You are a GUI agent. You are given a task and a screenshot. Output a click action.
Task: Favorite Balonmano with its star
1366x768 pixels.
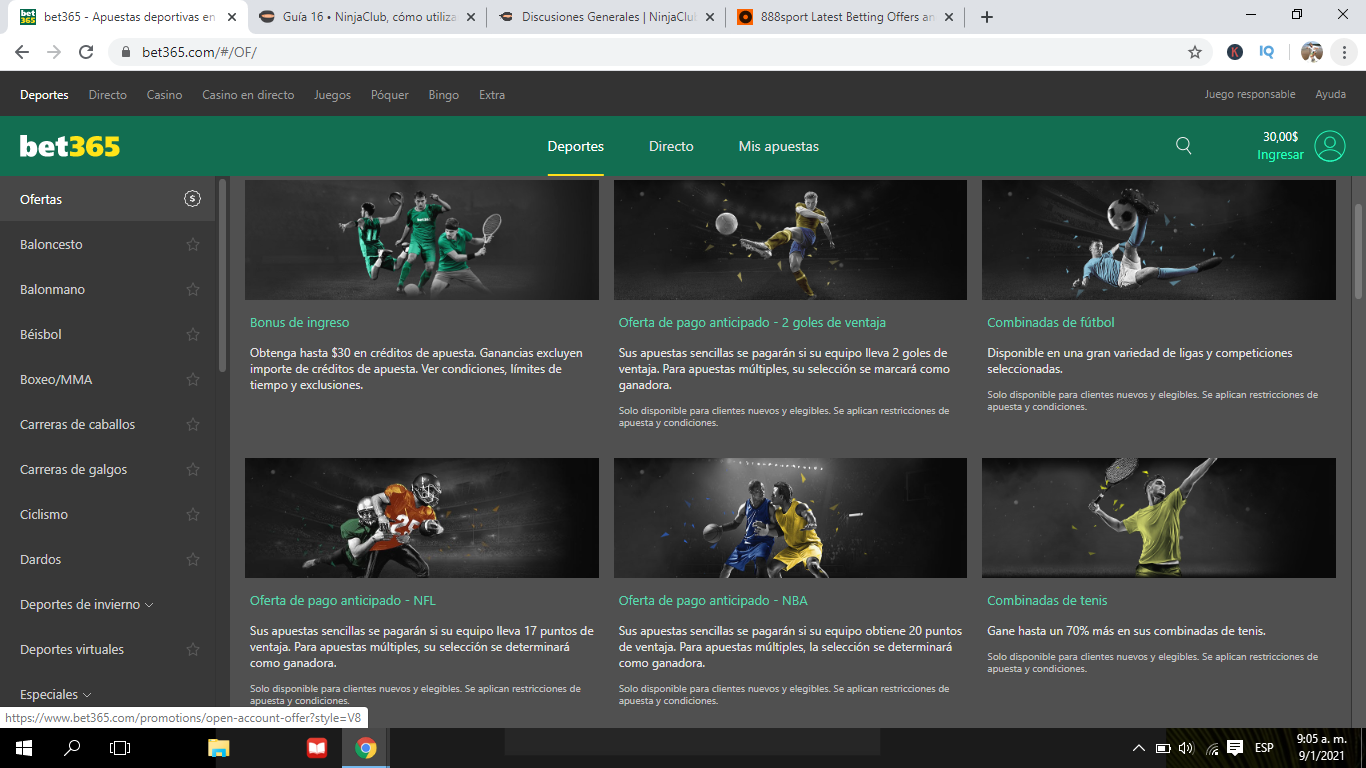point(193,289)
